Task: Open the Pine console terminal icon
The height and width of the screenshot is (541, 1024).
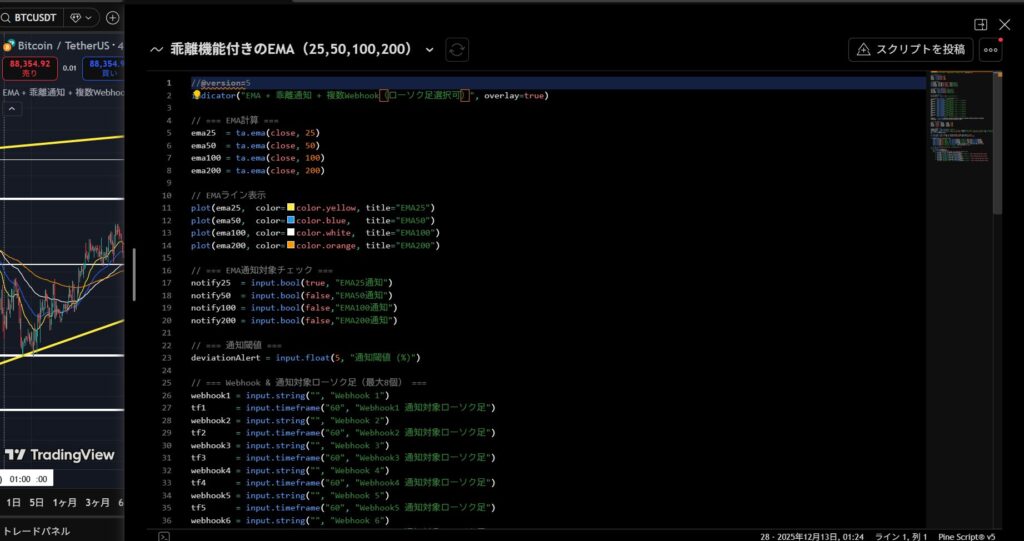Action: tap(164, 536)
